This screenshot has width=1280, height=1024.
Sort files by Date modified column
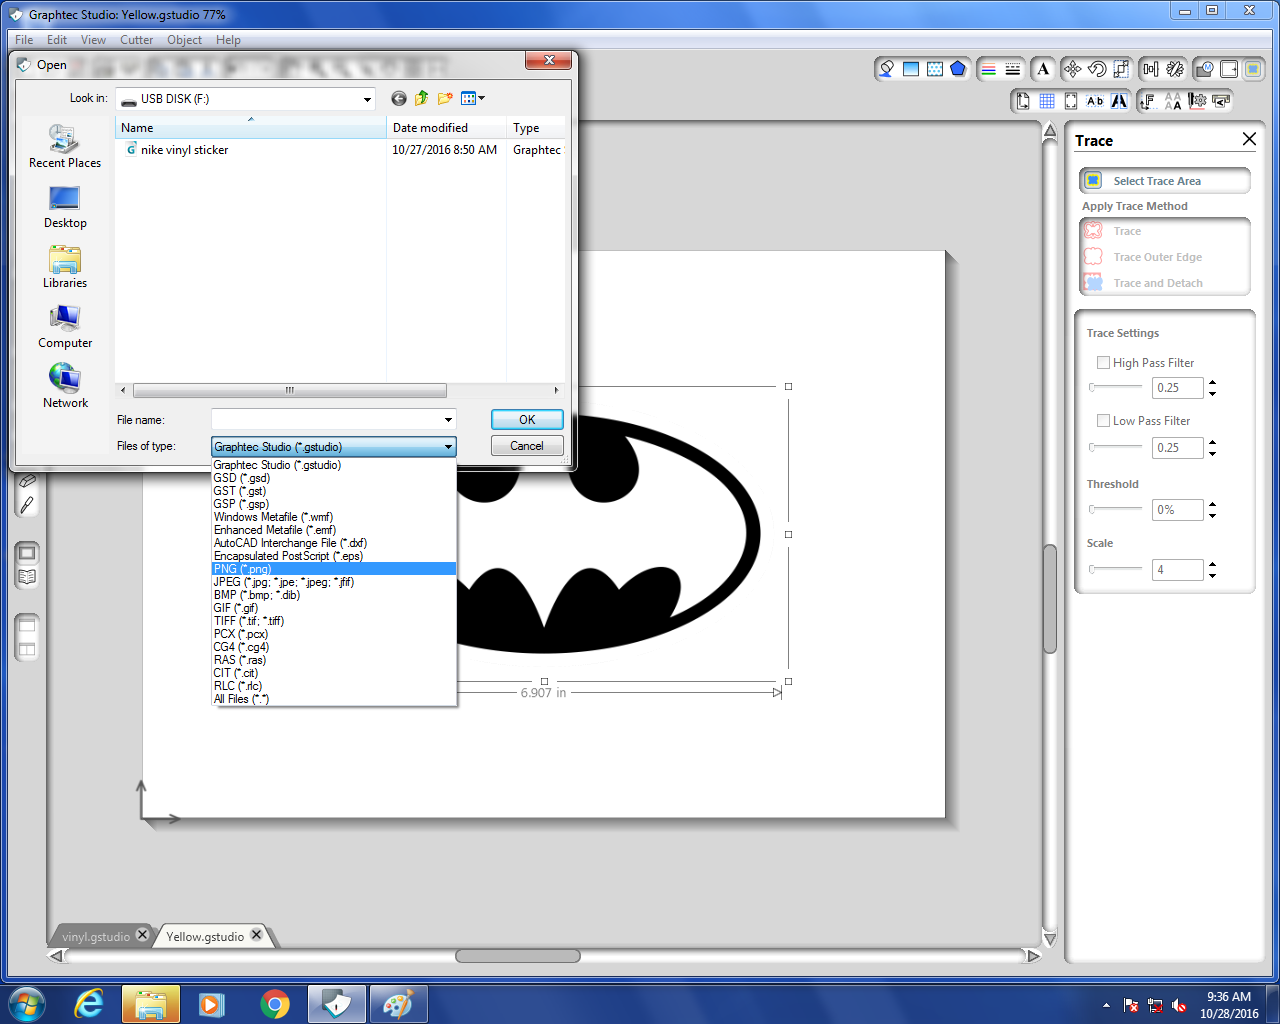coord(446,128)
